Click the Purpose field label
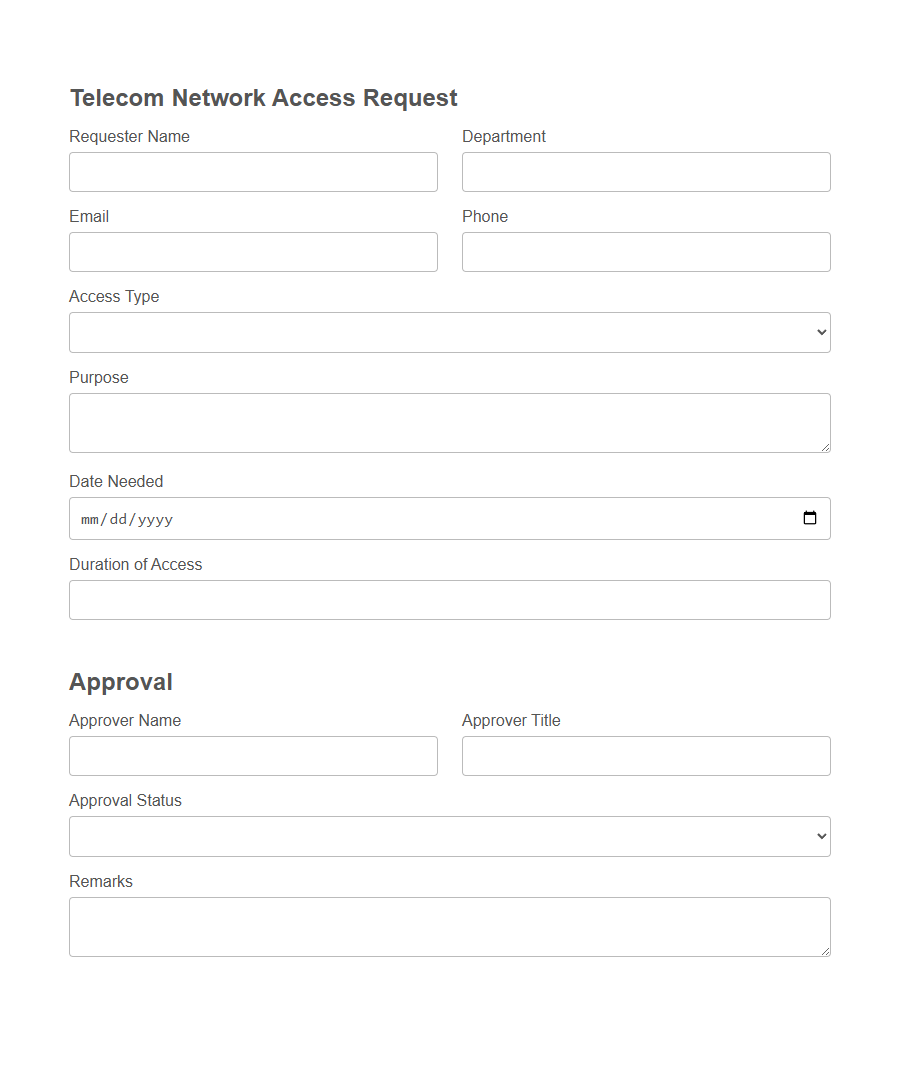The image size is (900, 1073). coord(98,377)
